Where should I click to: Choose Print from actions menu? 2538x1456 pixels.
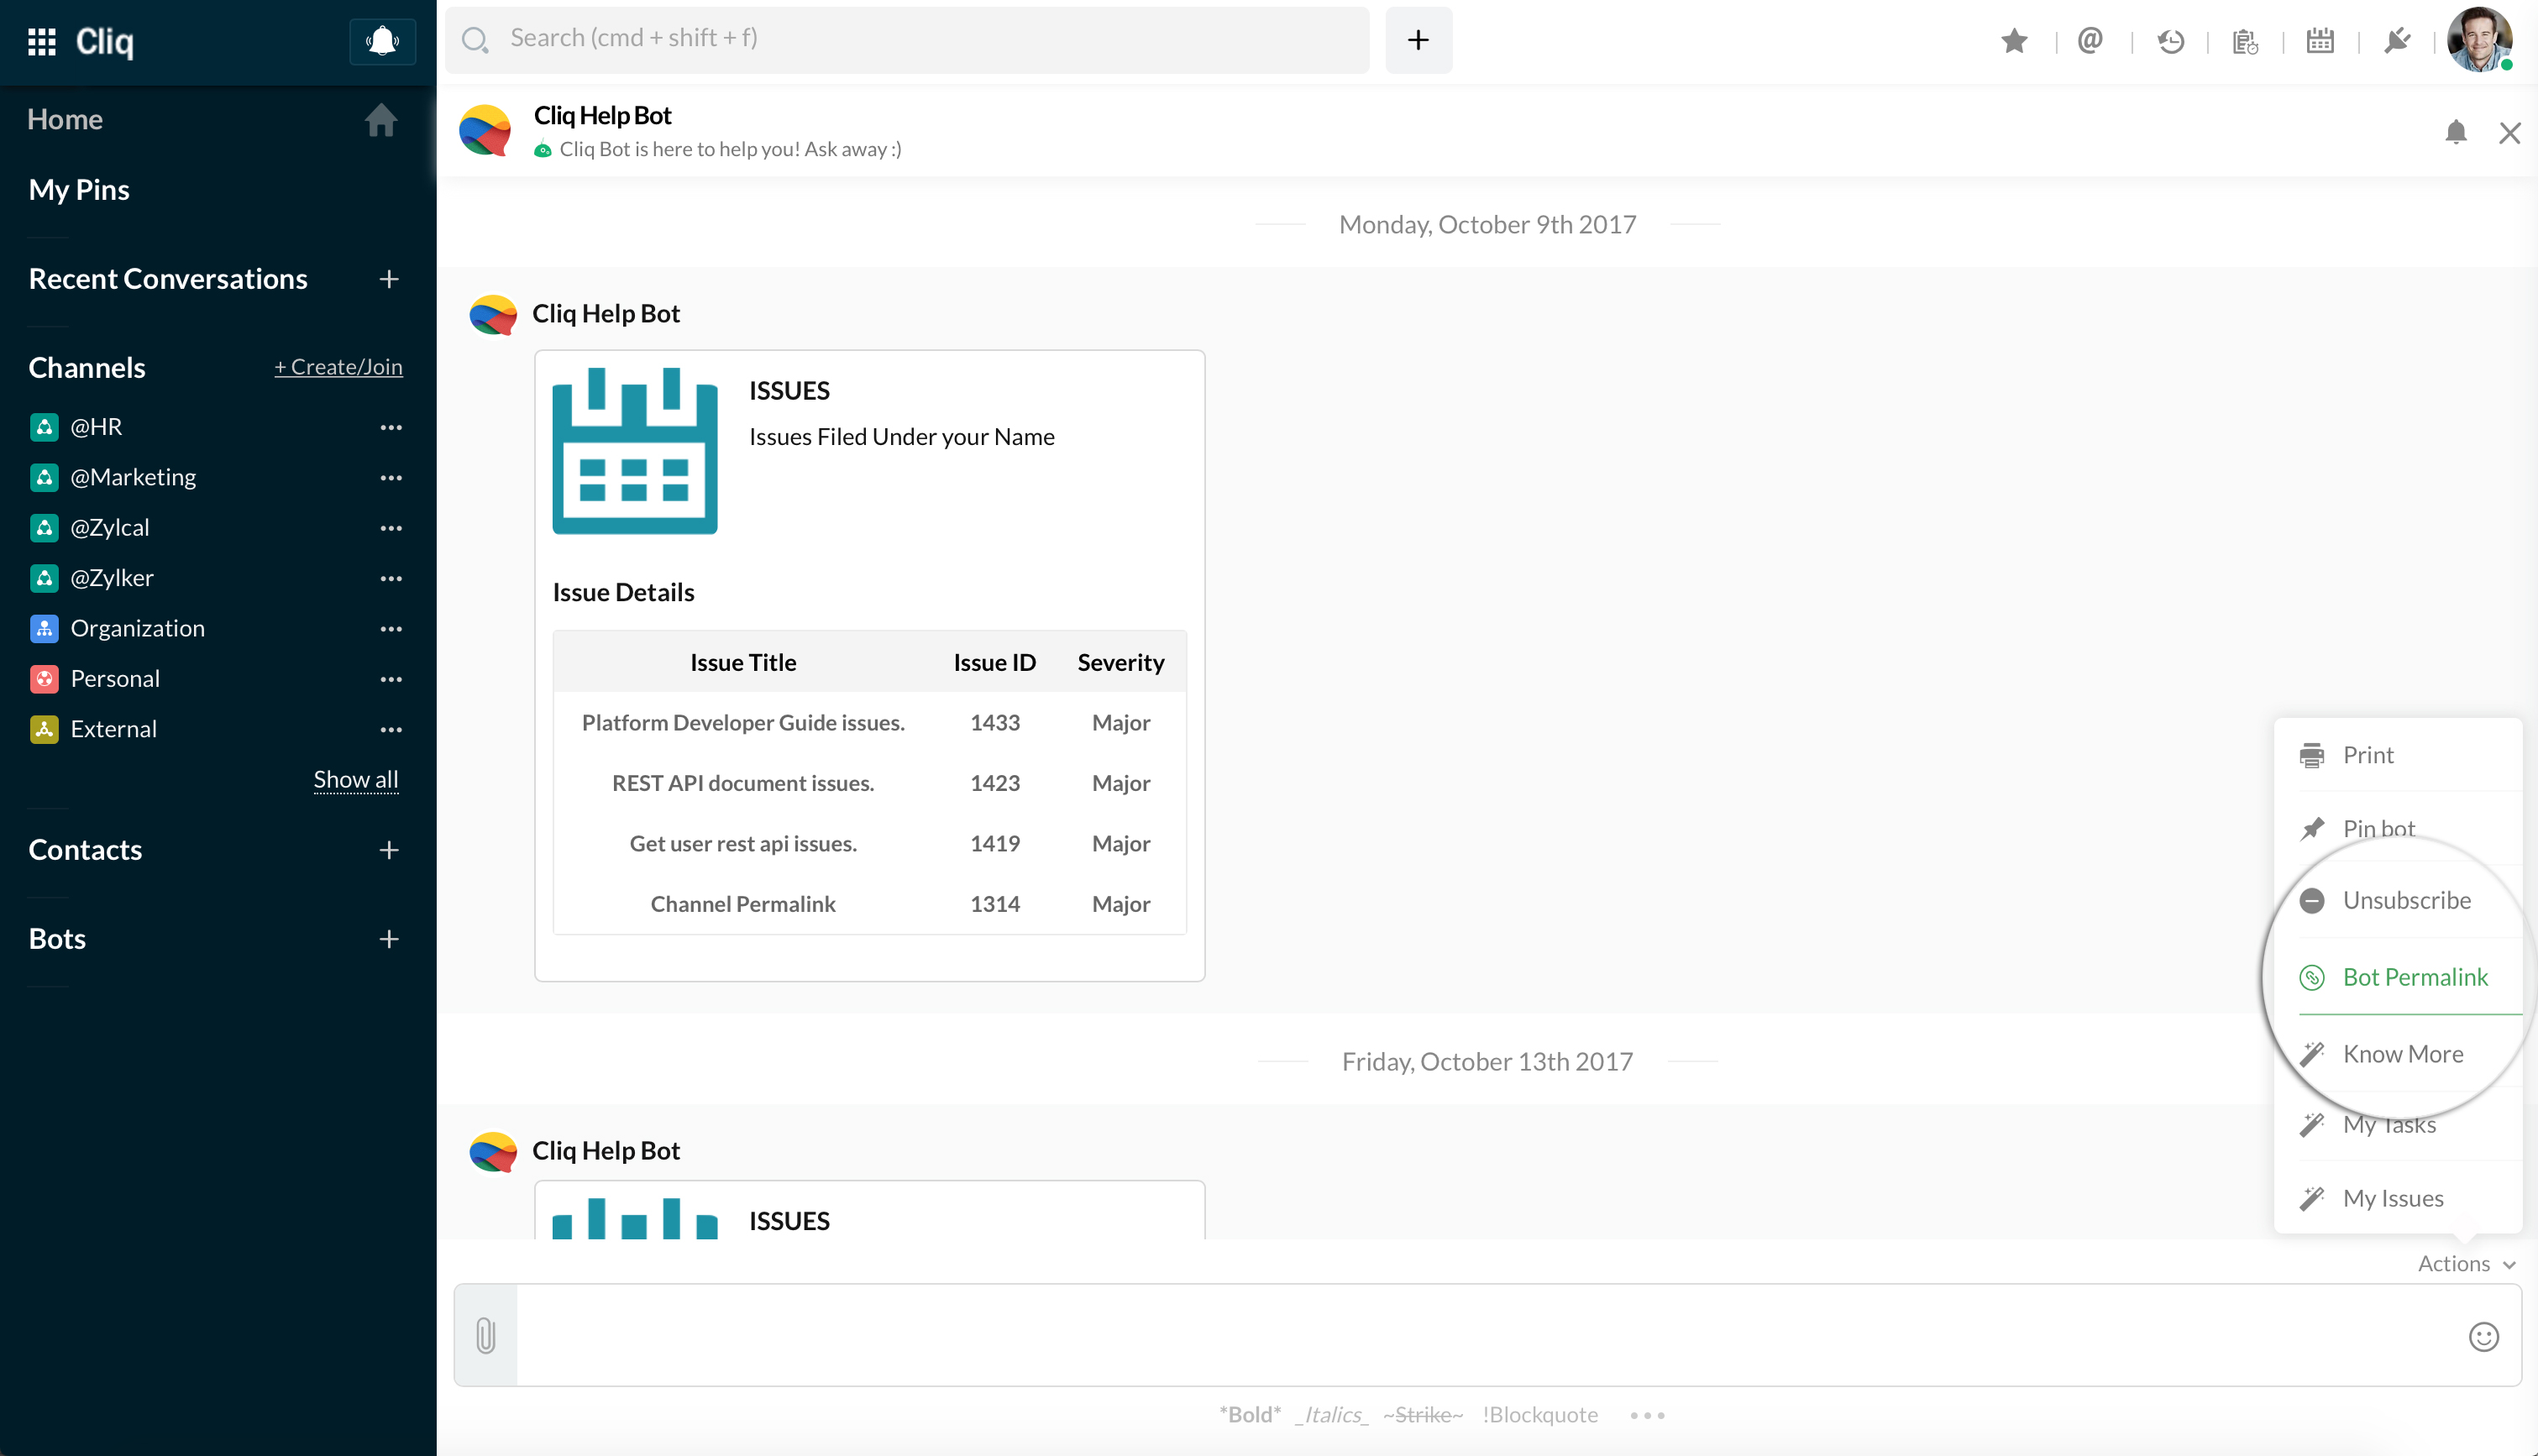point(2367,755)
